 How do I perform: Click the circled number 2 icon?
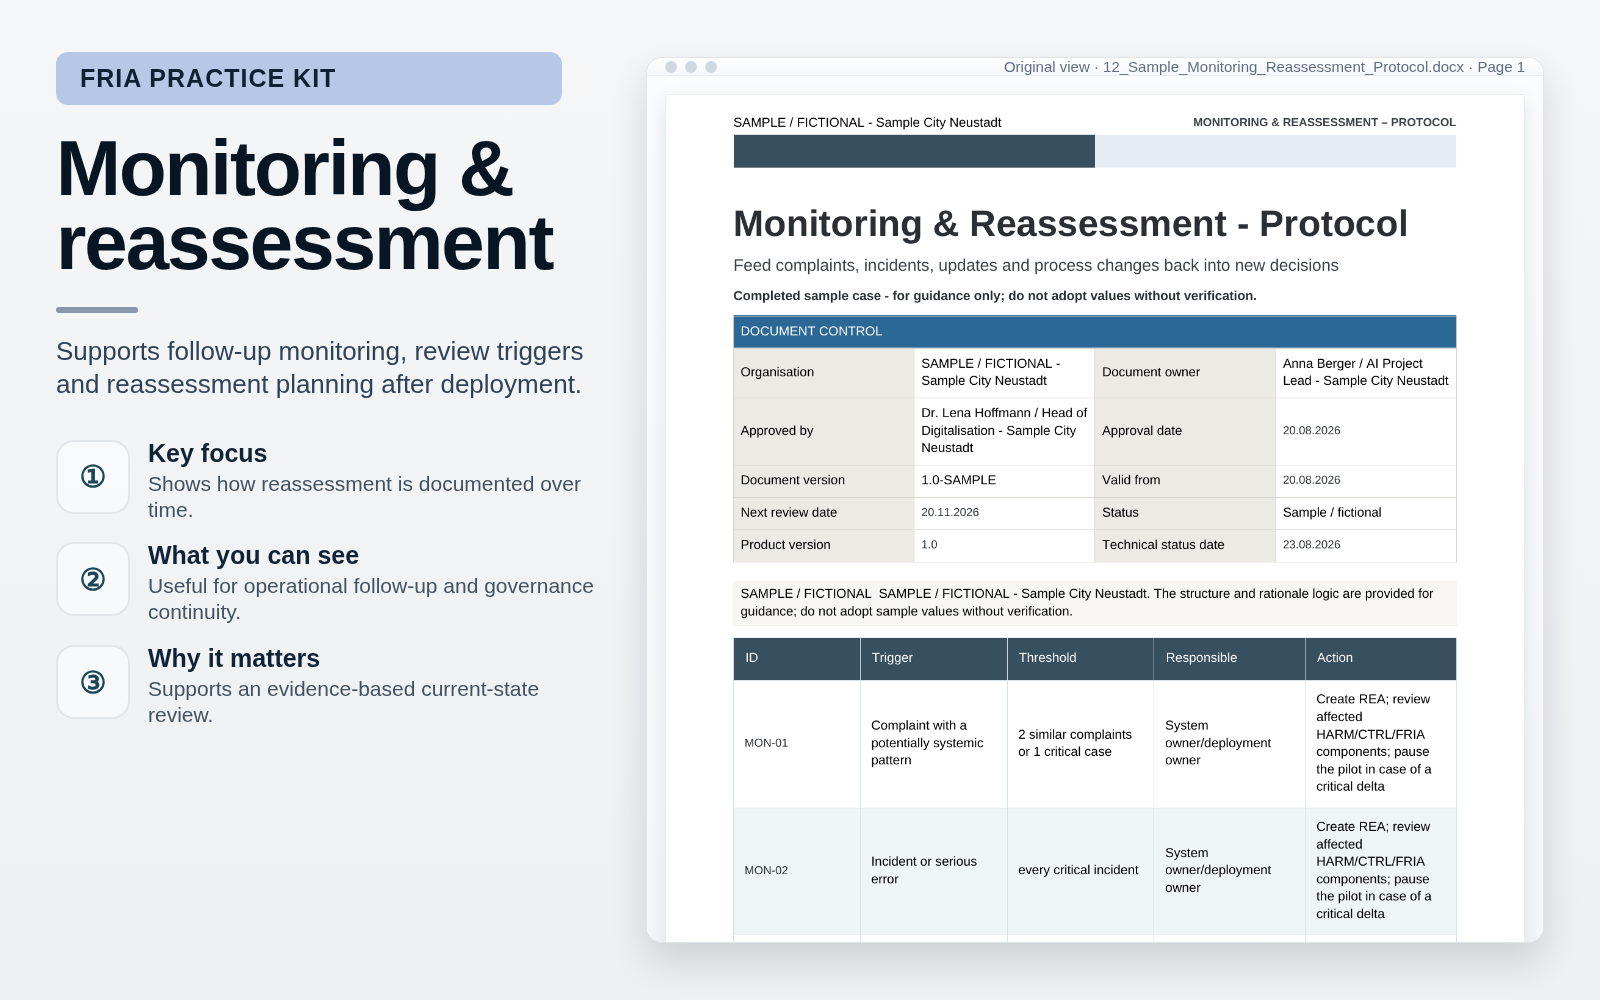[93, 579]
